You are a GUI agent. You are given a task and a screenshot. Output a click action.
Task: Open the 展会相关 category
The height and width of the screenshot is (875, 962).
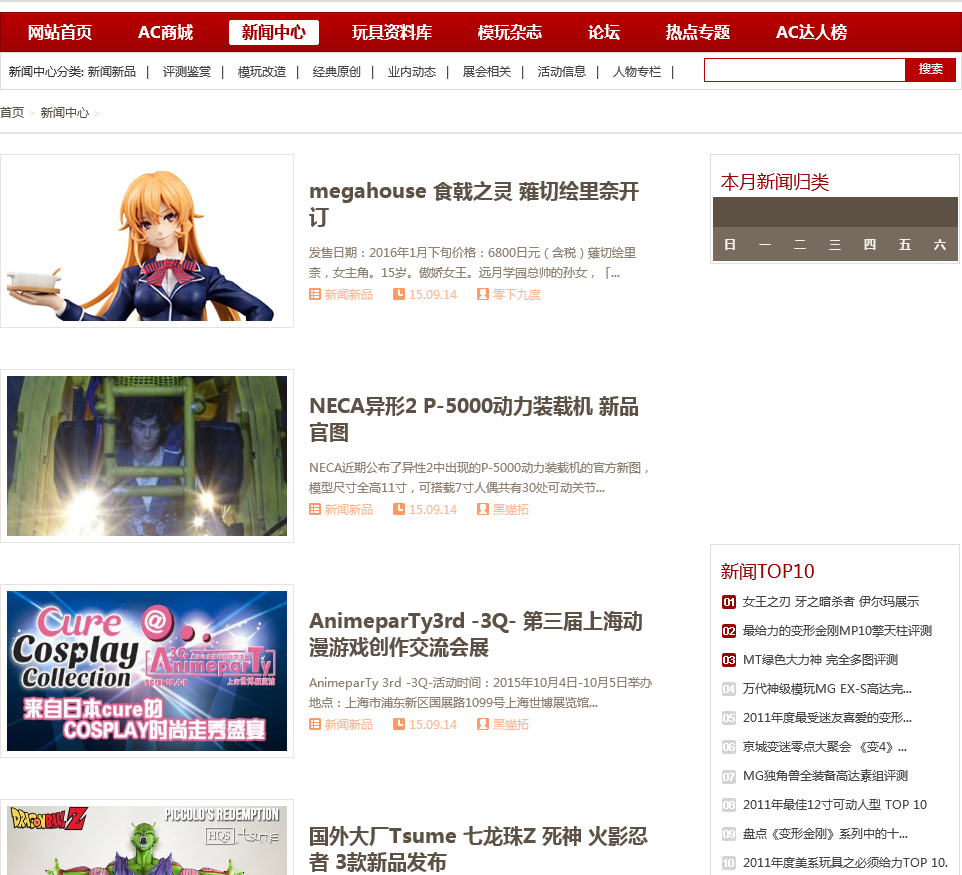(x=487, y=72)
